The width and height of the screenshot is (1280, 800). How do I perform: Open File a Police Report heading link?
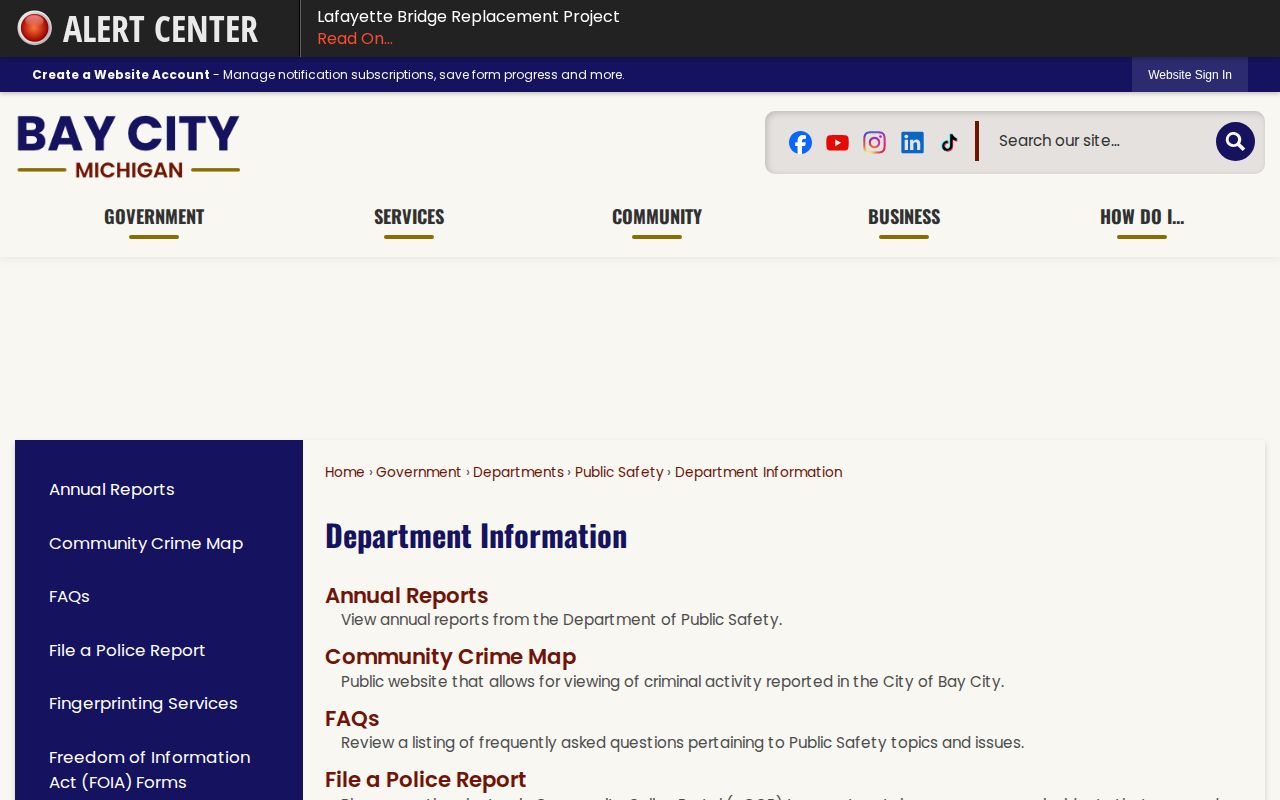[x=425, y=780]
